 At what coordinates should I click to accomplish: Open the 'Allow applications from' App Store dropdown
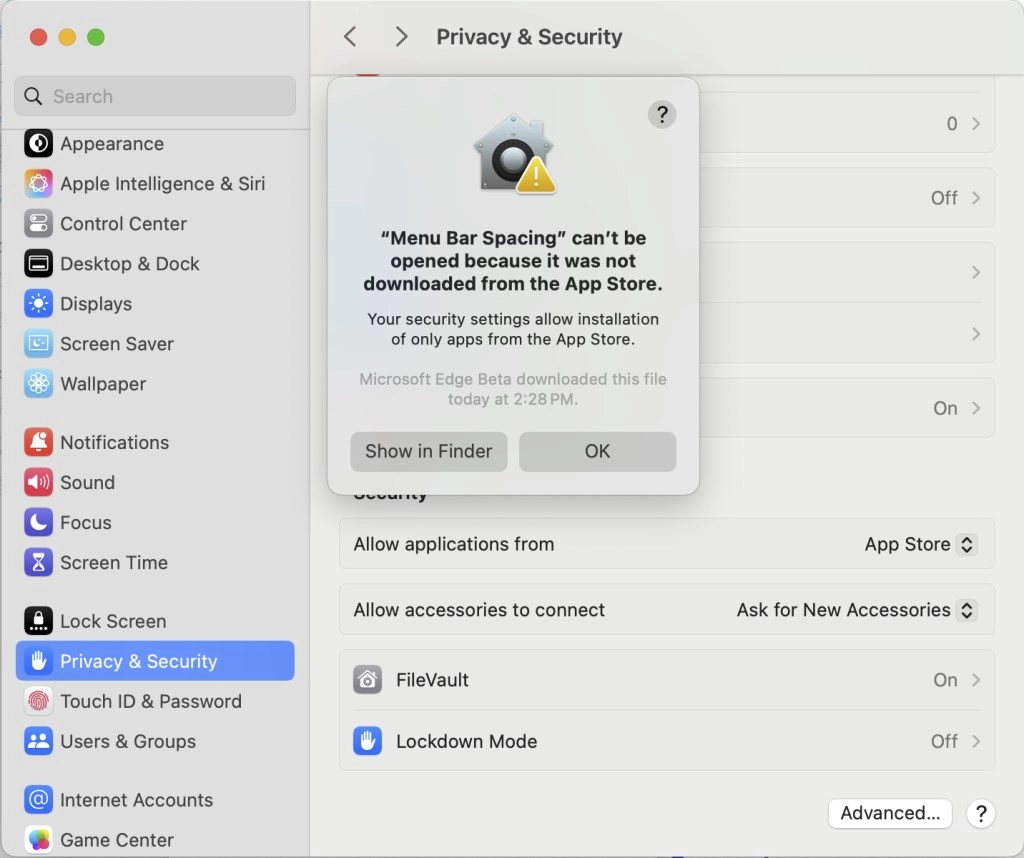click(x=920, y=545)
